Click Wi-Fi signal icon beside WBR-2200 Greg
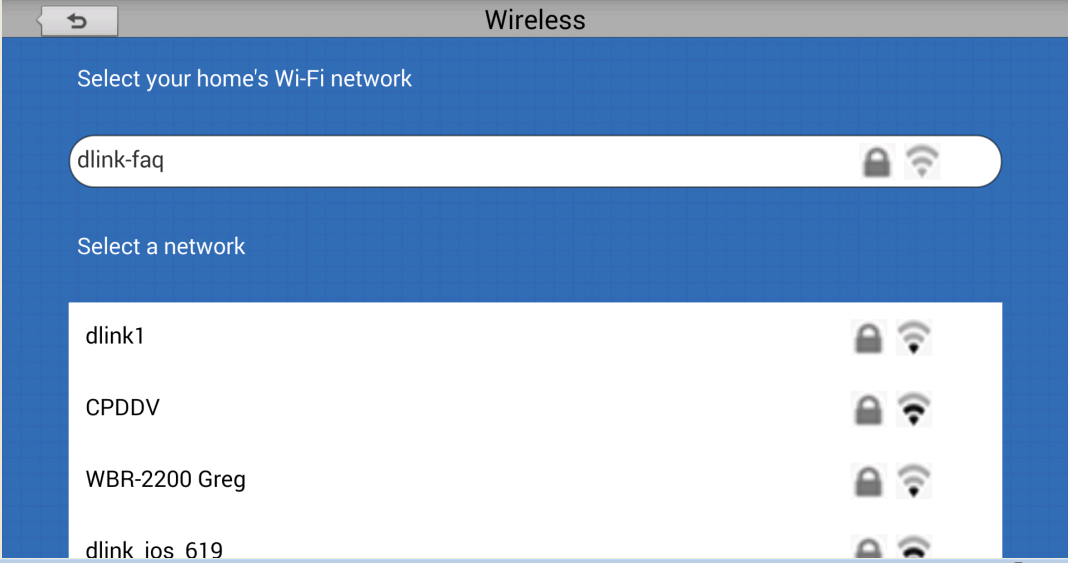Viewport: 1068px width, 563px height. [913, 480]
